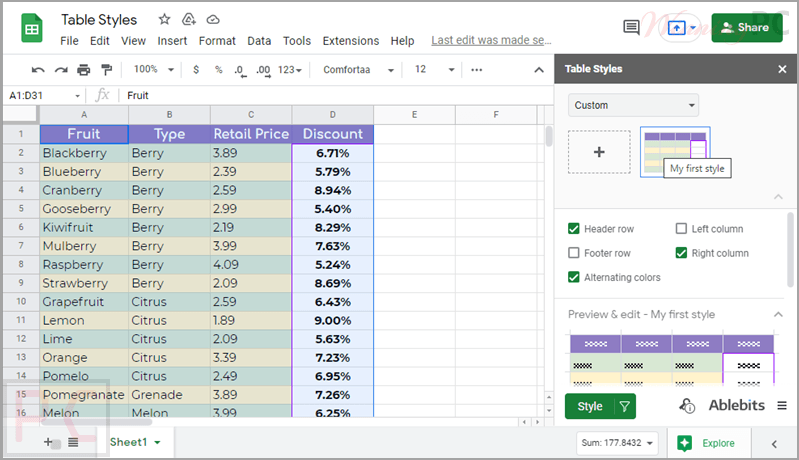Collapse the side panel arrow at bottom right
Image resolution: width=799 pixels, height=460 pixels.
click(774, 444)
